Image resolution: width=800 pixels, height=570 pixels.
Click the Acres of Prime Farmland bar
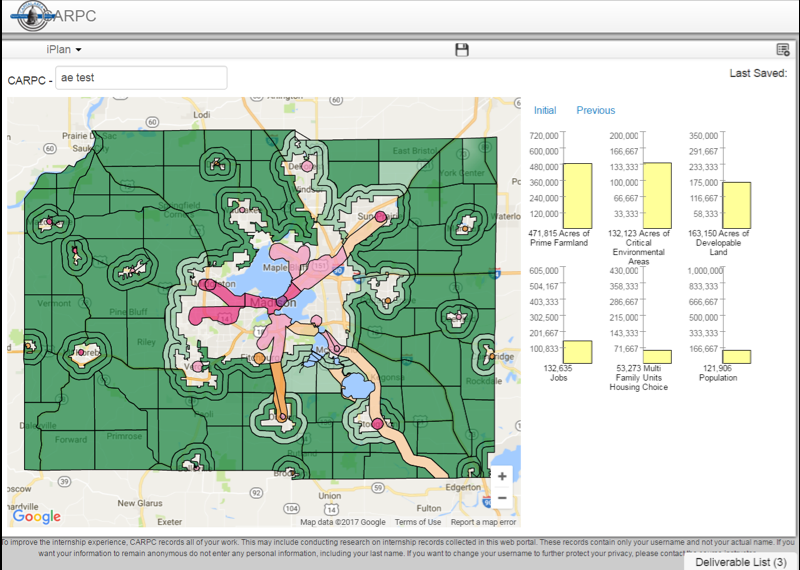(x=577, y=195)
